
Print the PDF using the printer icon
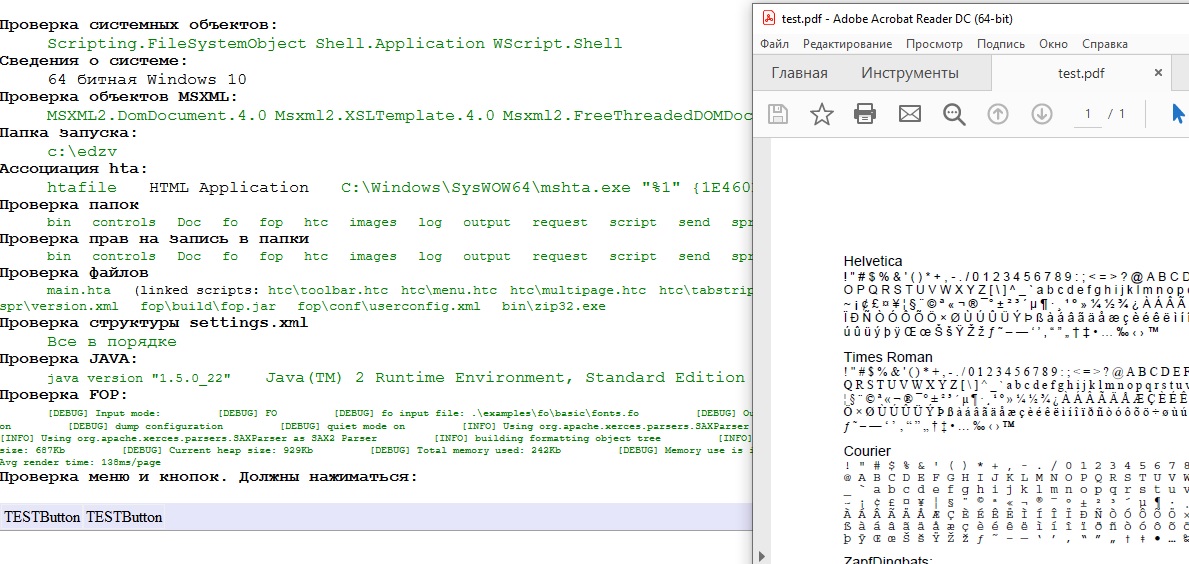coord(865,114)
